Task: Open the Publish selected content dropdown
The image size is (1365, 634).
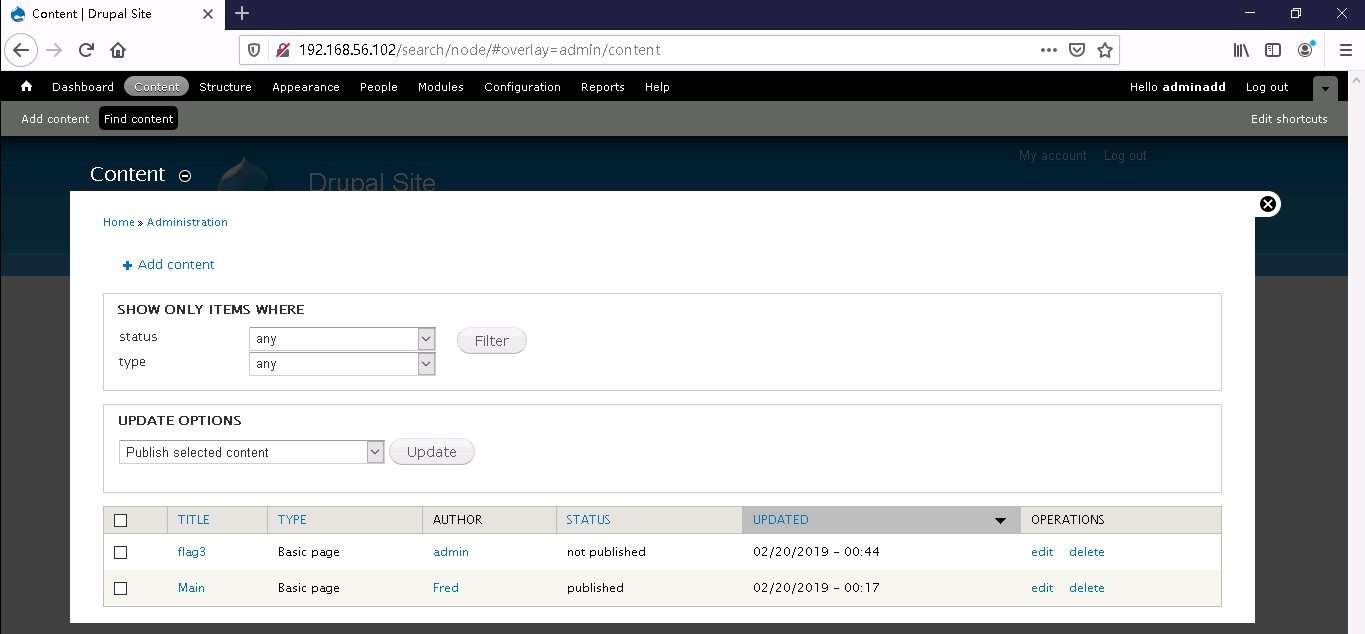Action: 251,452
